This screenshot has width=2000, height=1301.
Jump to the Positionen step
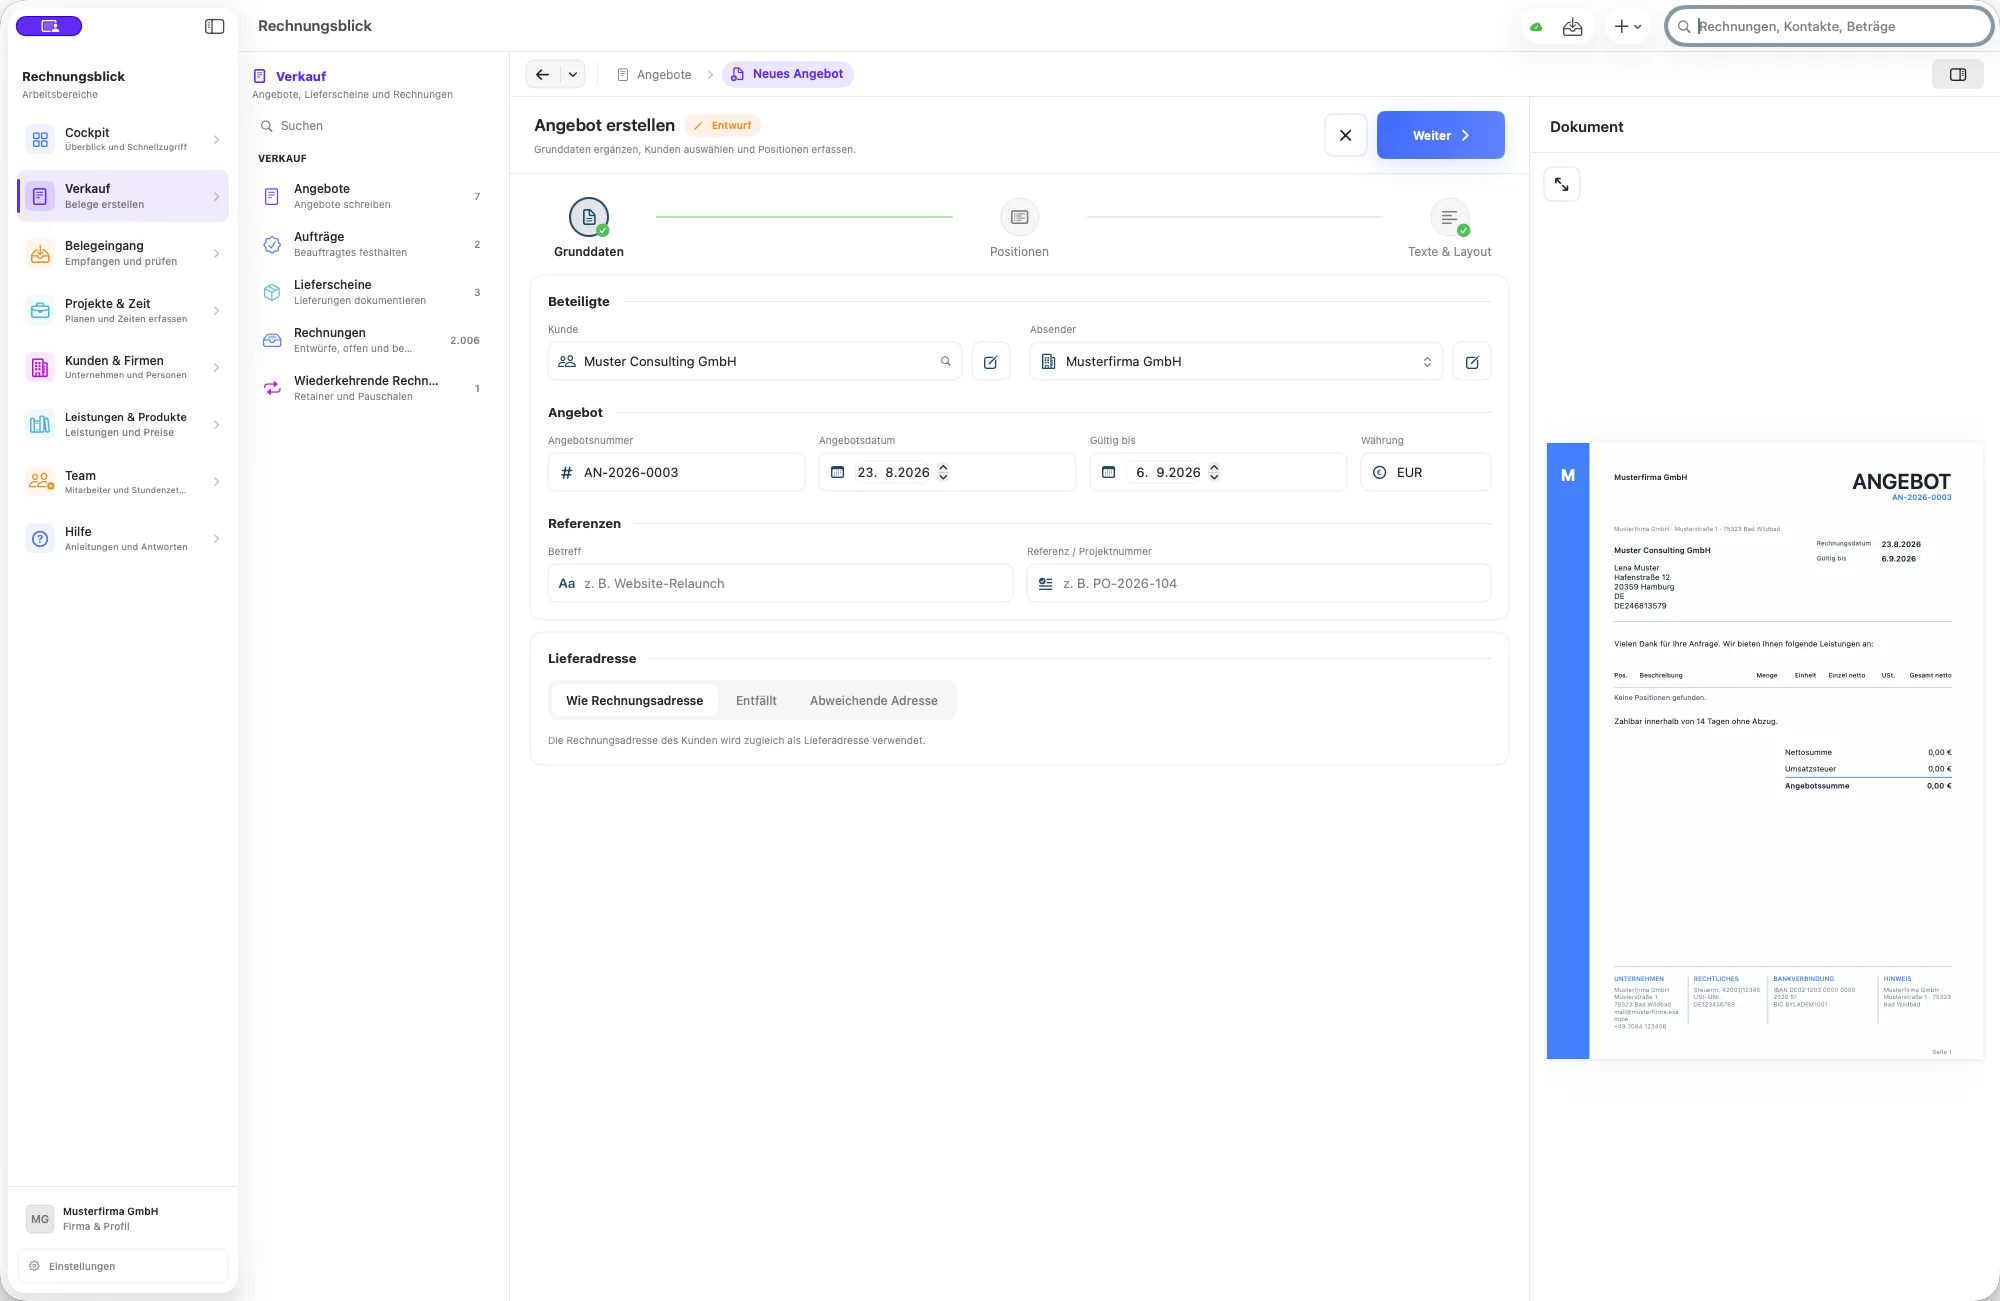[x=1019, y=228]
